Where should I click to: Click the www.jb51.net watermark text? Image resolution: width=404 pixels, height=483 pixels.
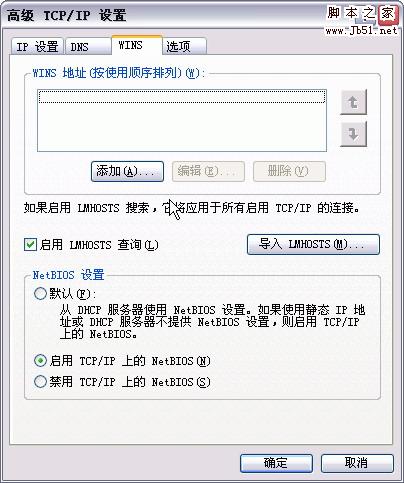362,31
